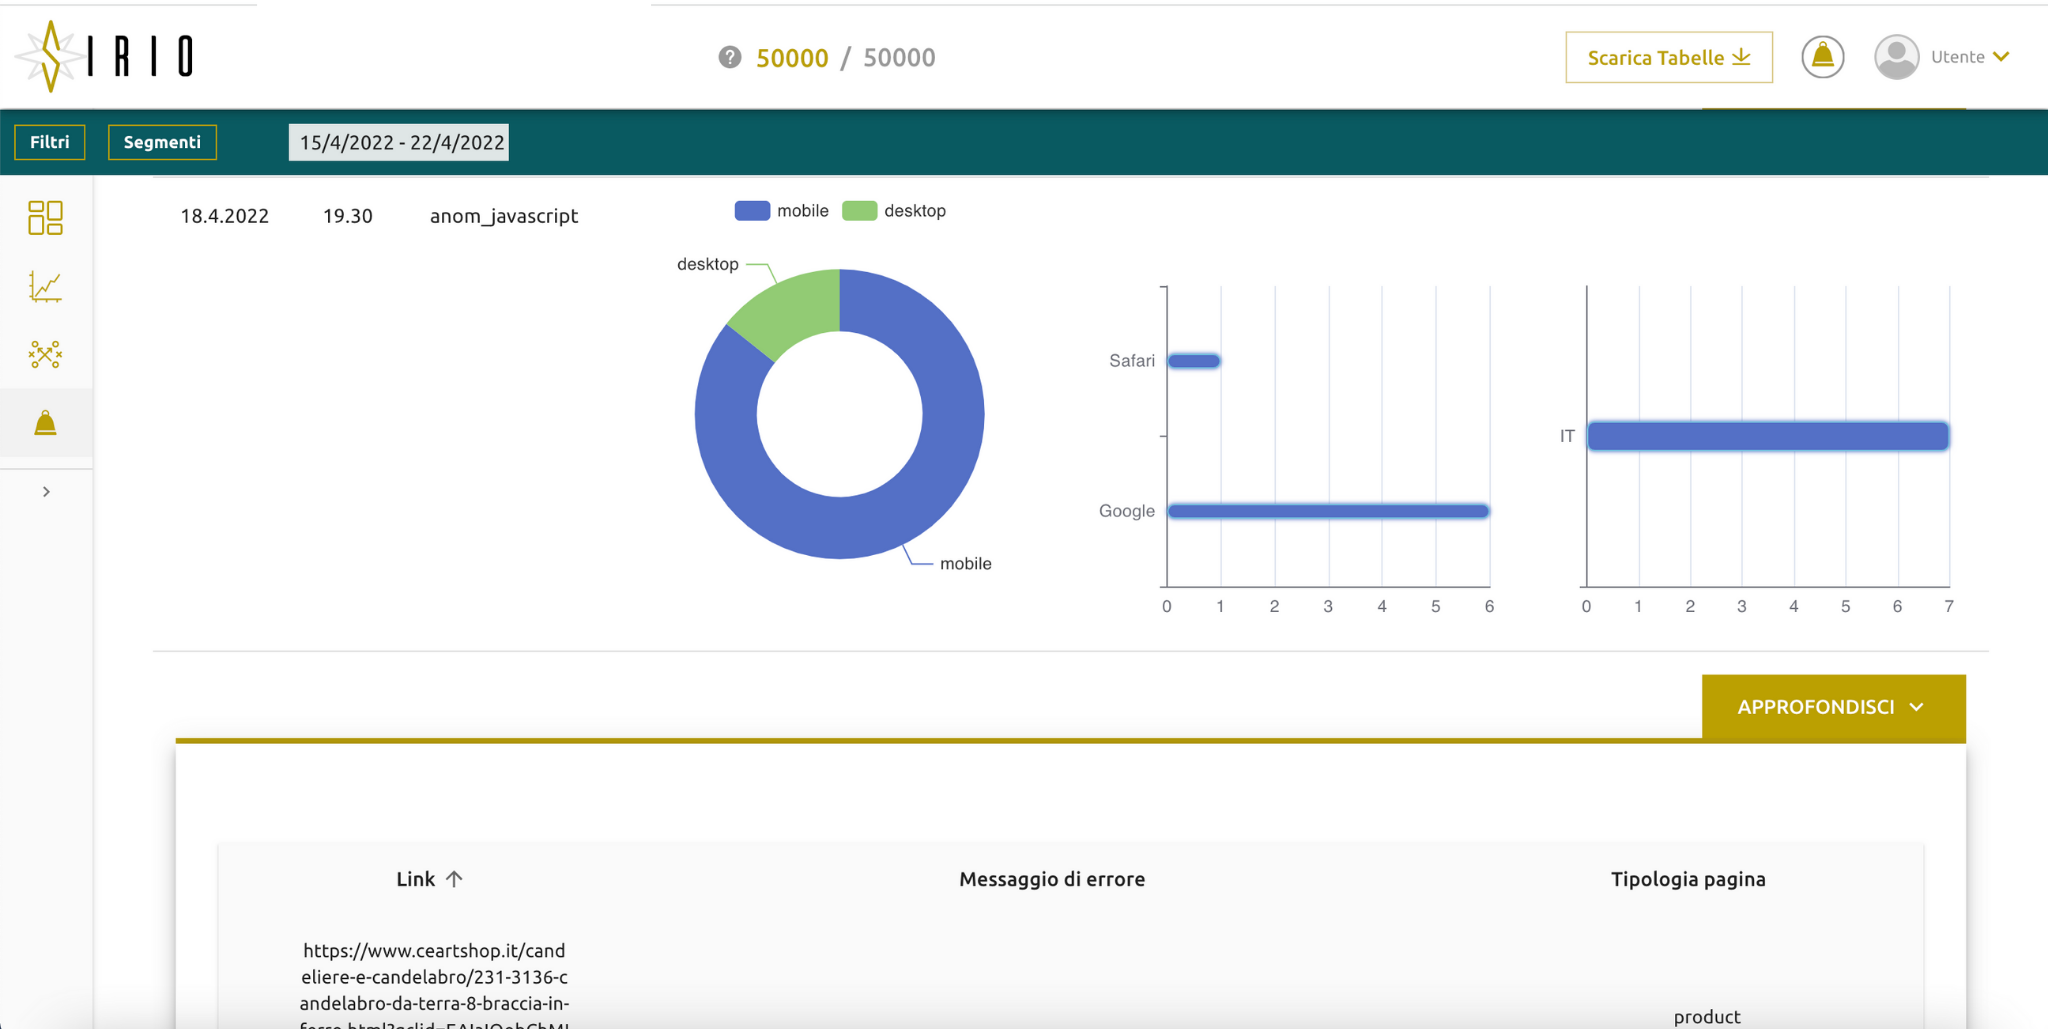Click the notification bell in the header
The image size is (2048, 1029).
1822,57
